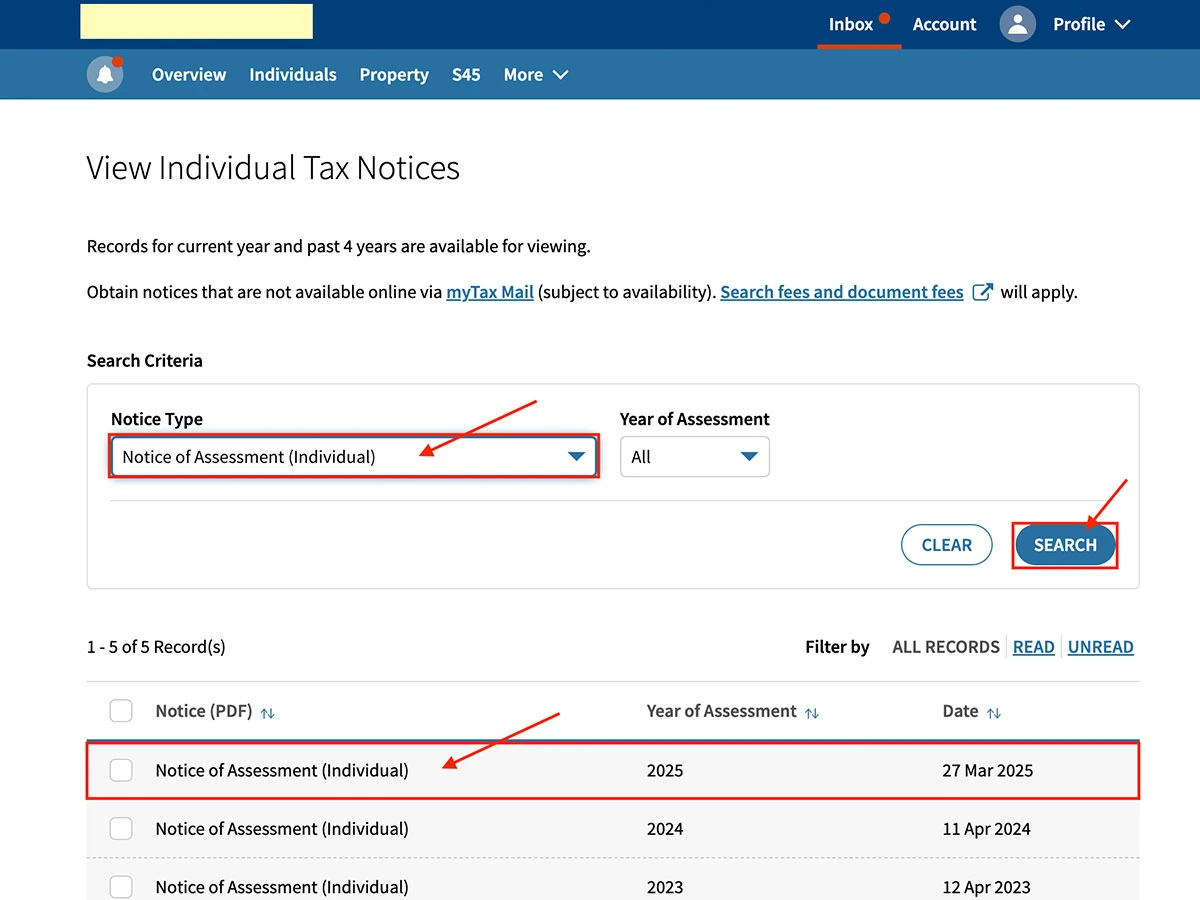Open the Inbox tab
This screenshot has width=1200, height=900.
click(x=851, y=24)
